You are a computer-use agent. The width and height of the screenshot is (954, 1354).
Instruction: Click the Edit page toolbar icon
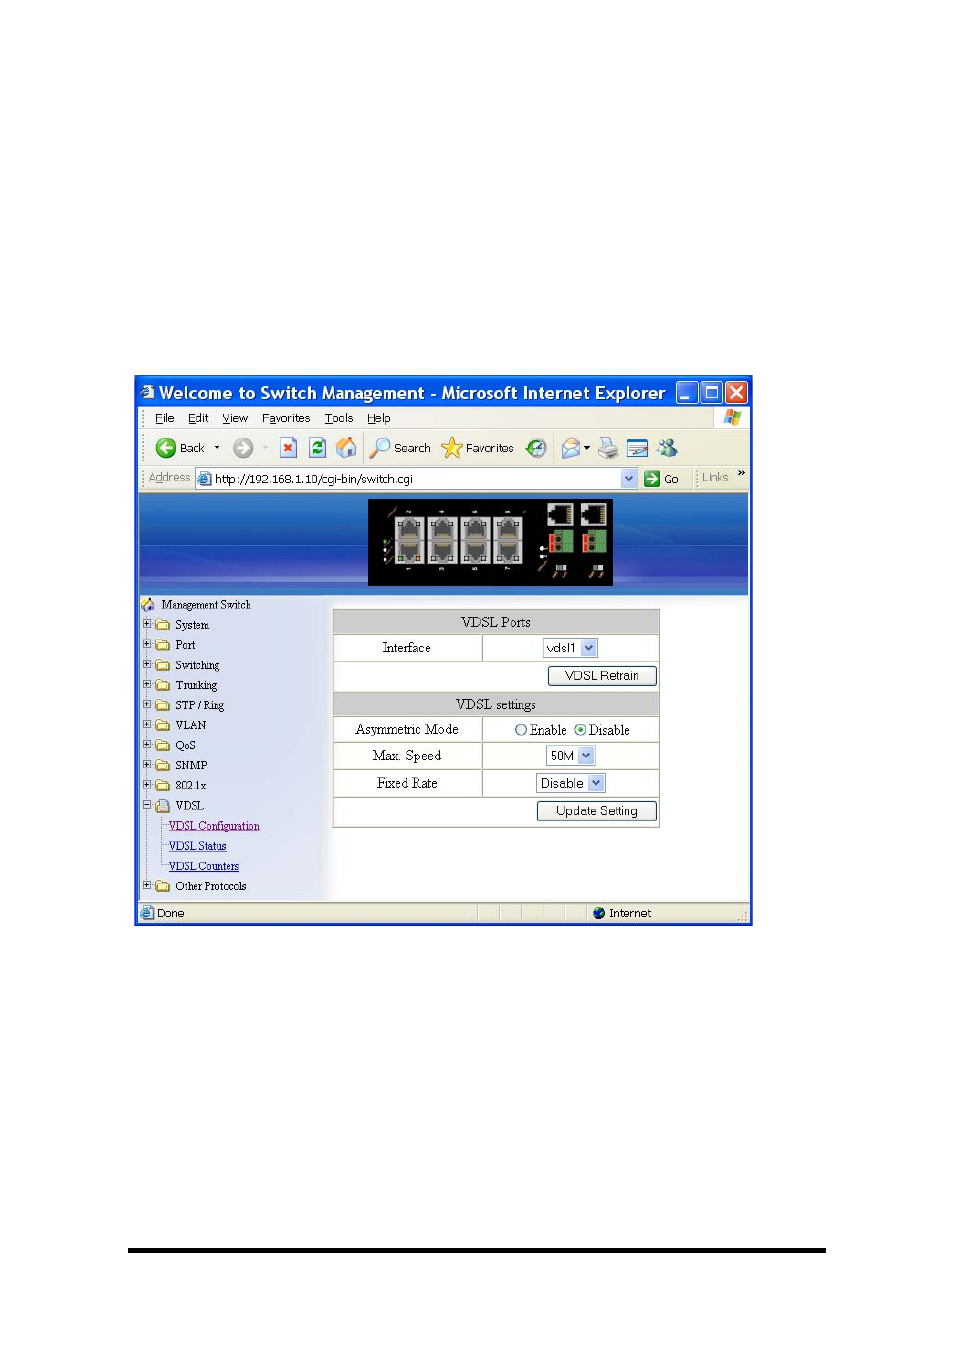[x=637, y=448]
